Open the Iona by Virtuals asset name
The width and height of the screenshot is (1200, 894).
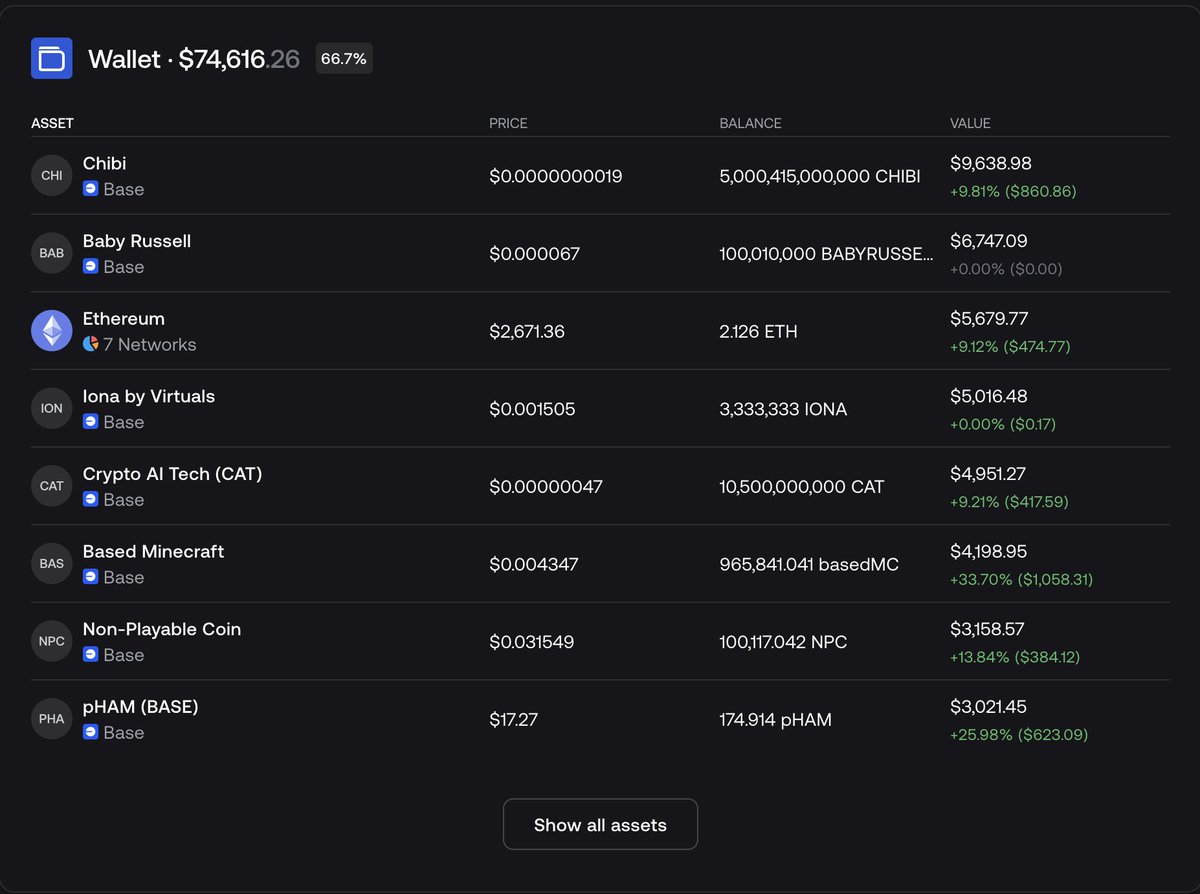click(x=149, y=396)
